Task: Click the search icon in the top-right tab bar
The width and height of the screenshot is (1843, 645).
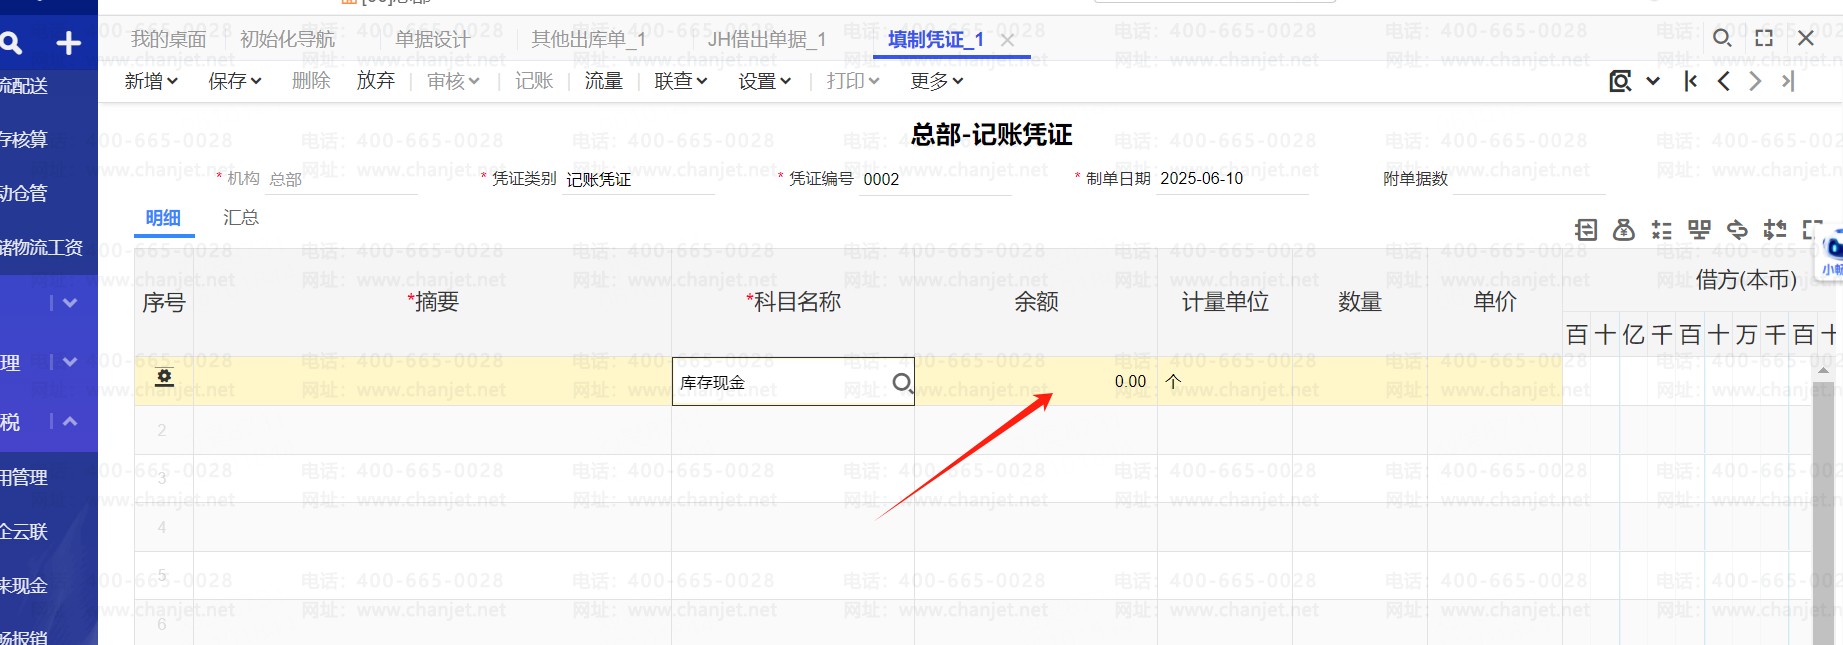Action: [x=1721, y=38]
